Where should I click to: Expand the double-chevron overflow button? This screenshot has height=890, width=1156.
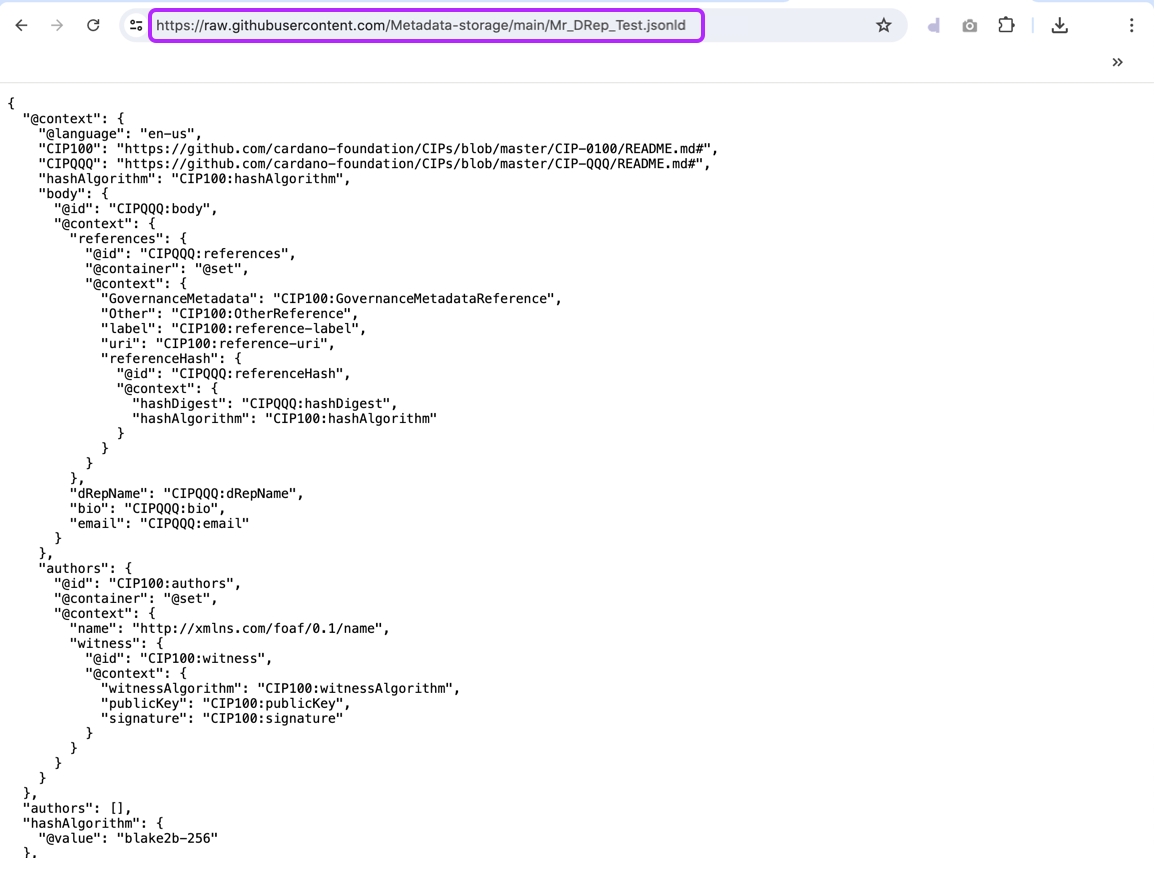click(x=1117, y=62)
